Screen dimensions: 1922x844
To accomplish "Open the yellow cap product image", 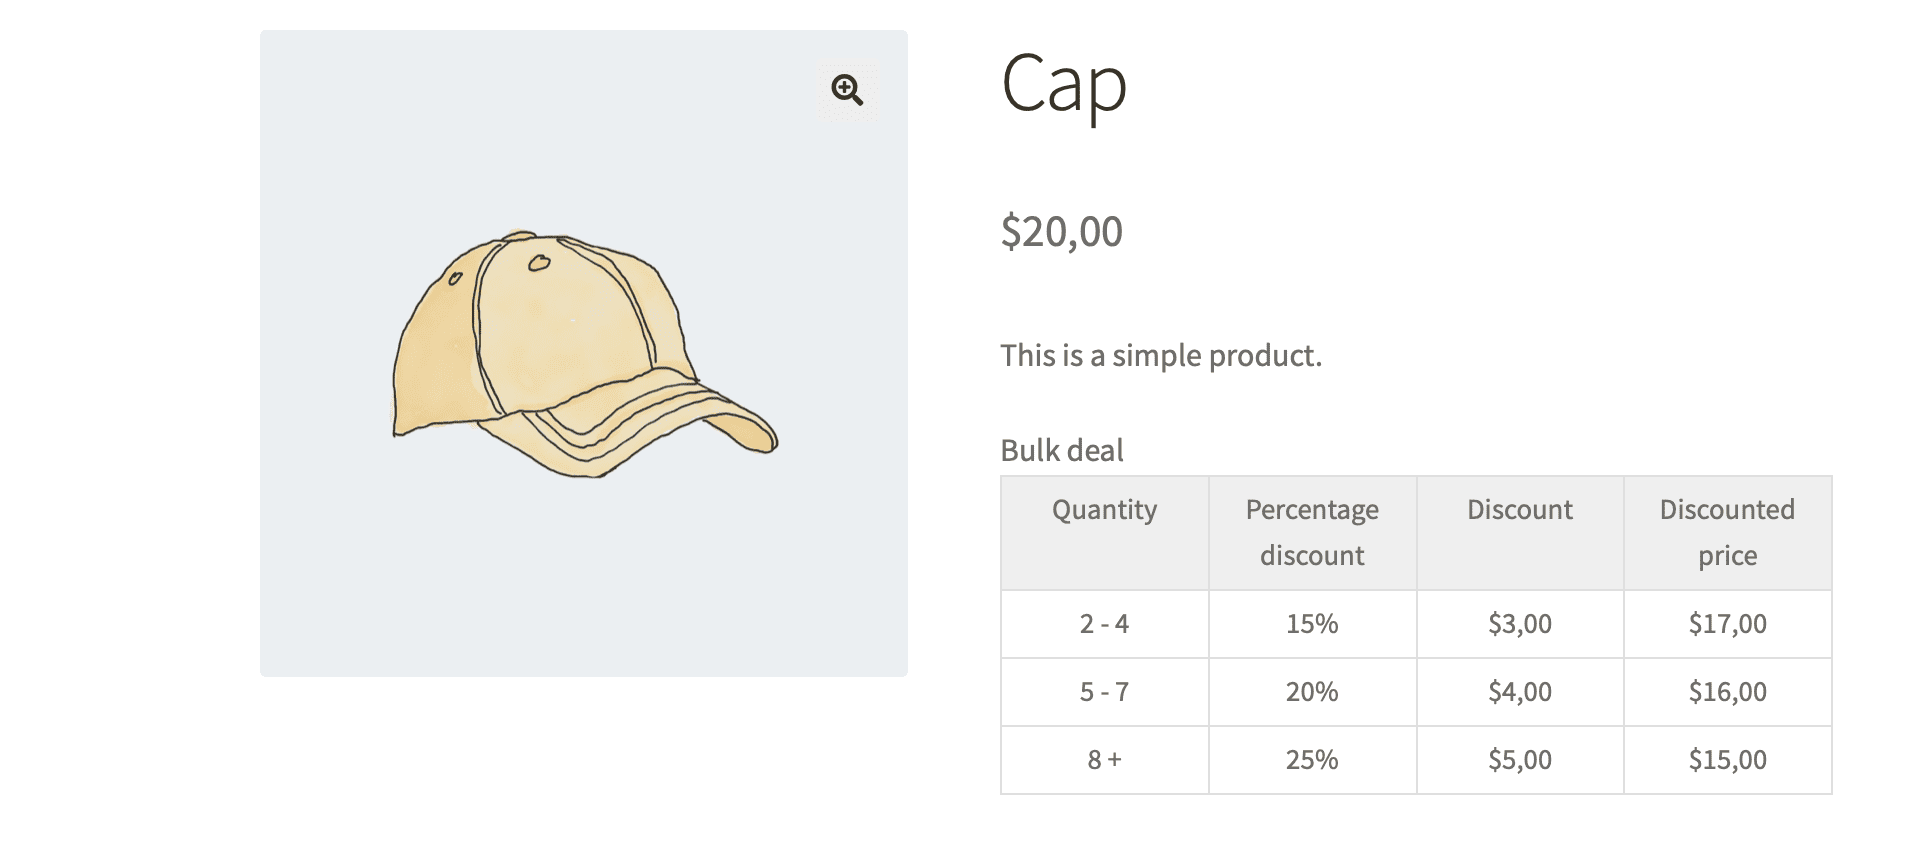I will pos(583,353).
